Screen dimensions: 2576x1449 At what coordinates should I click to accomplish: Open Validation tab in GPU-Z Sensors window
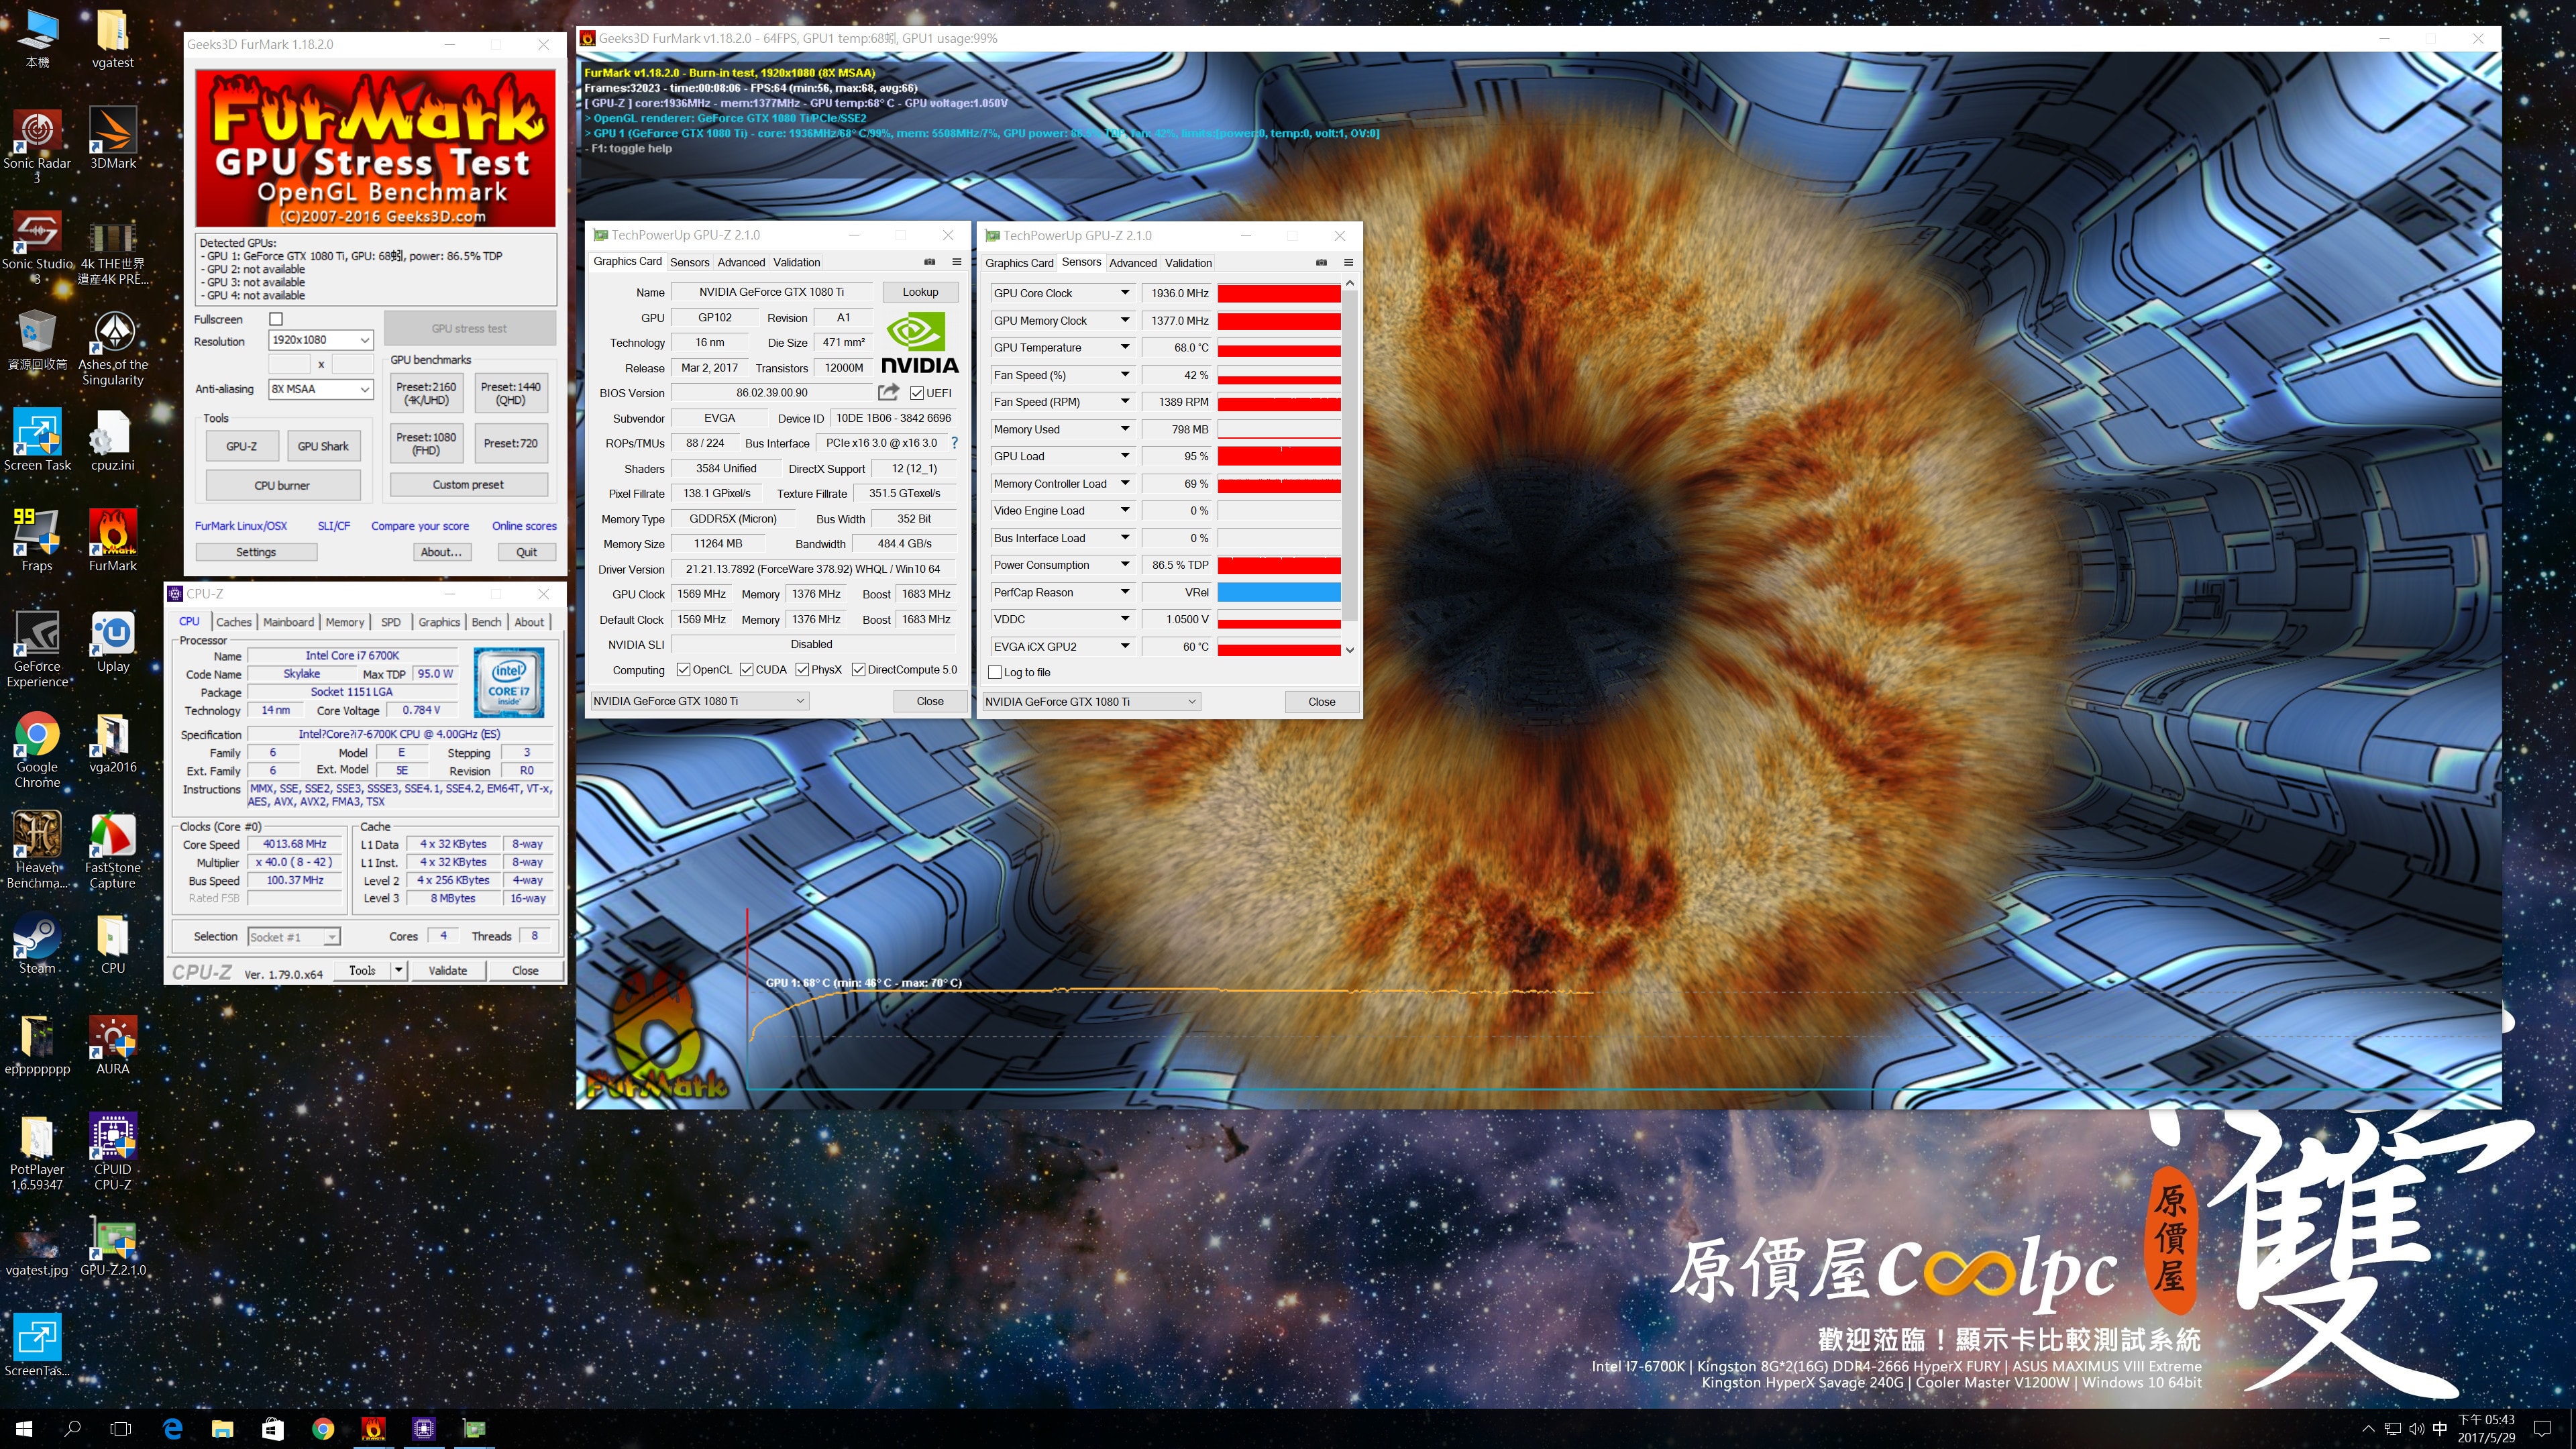(x=1188, y=263)
